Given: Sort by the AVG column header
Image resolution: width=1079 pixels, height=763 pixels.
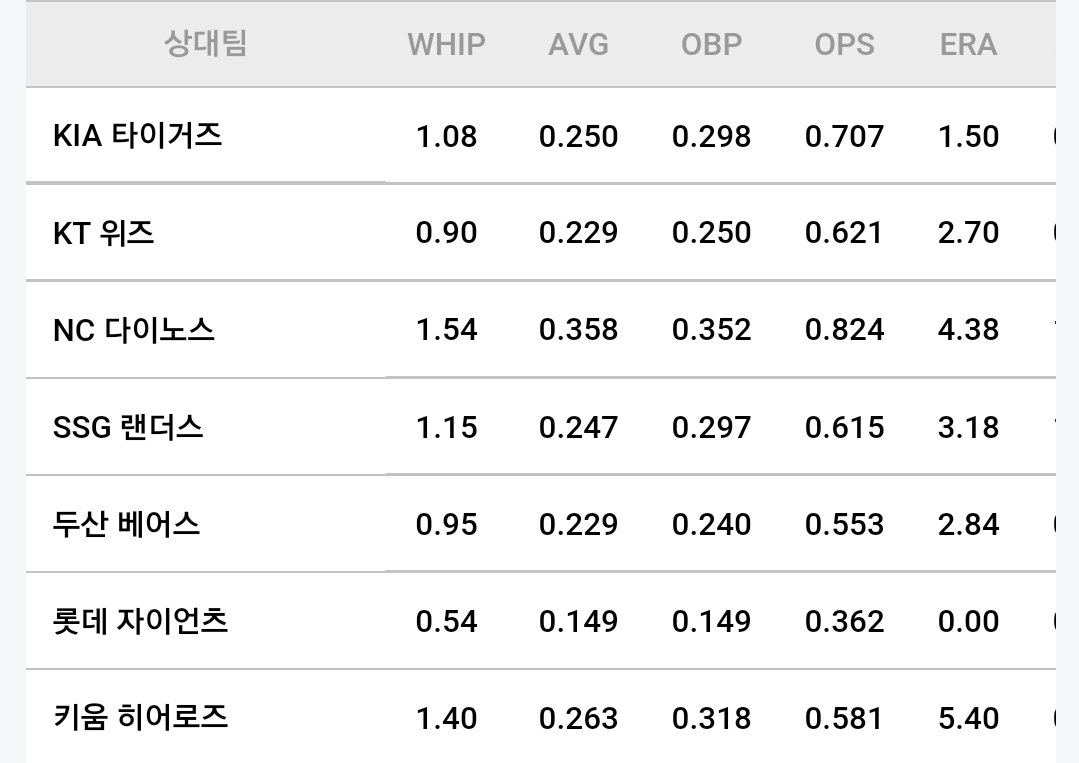Looking at the screenshot, I should [x=579, y=45].
